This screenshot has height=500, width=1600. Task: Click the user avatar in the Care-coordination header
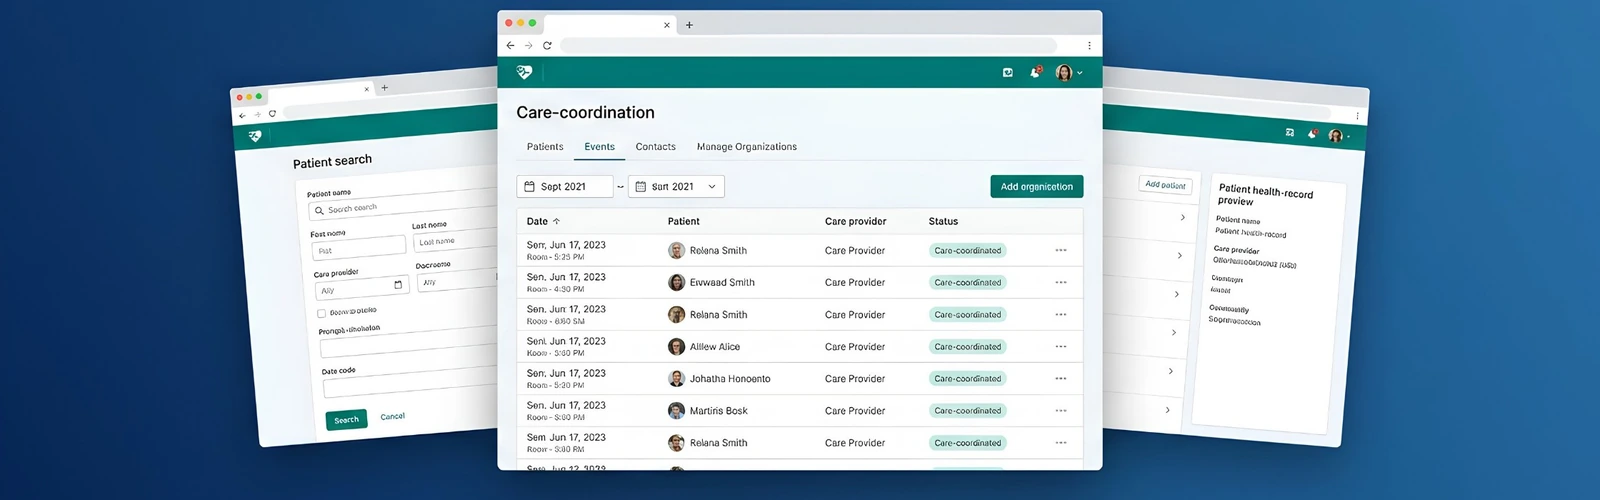point(1064,73)
